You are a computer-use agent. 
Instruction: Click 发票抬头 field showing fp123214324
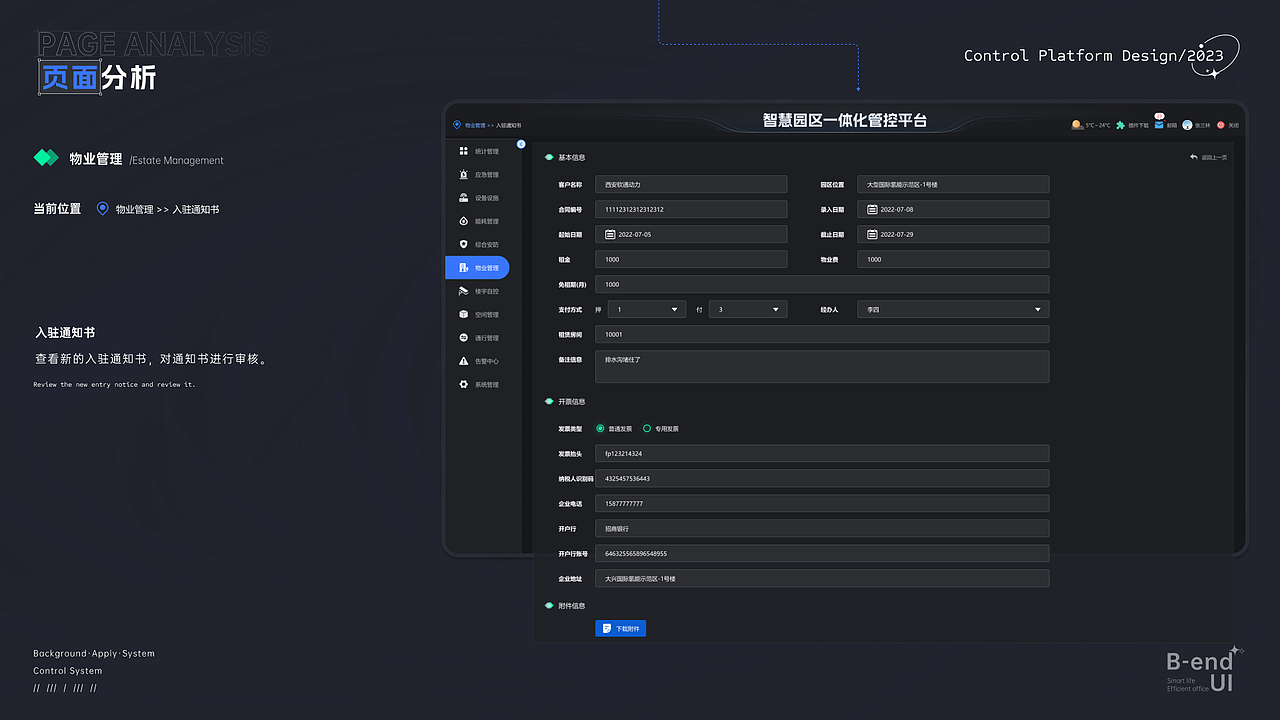tap(822, 453)
